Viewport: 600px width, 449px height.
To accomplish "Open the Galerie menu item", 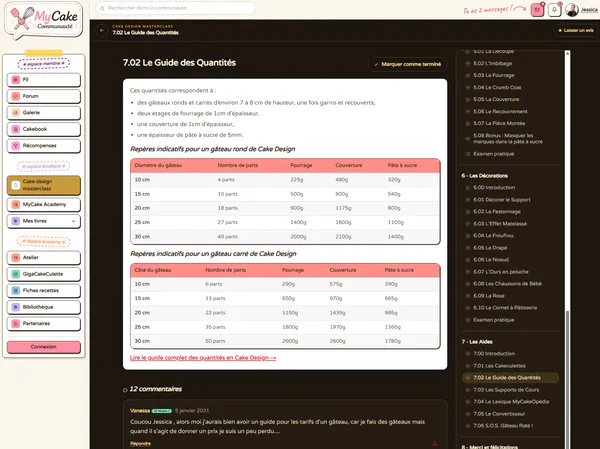I will pos(44,113).
